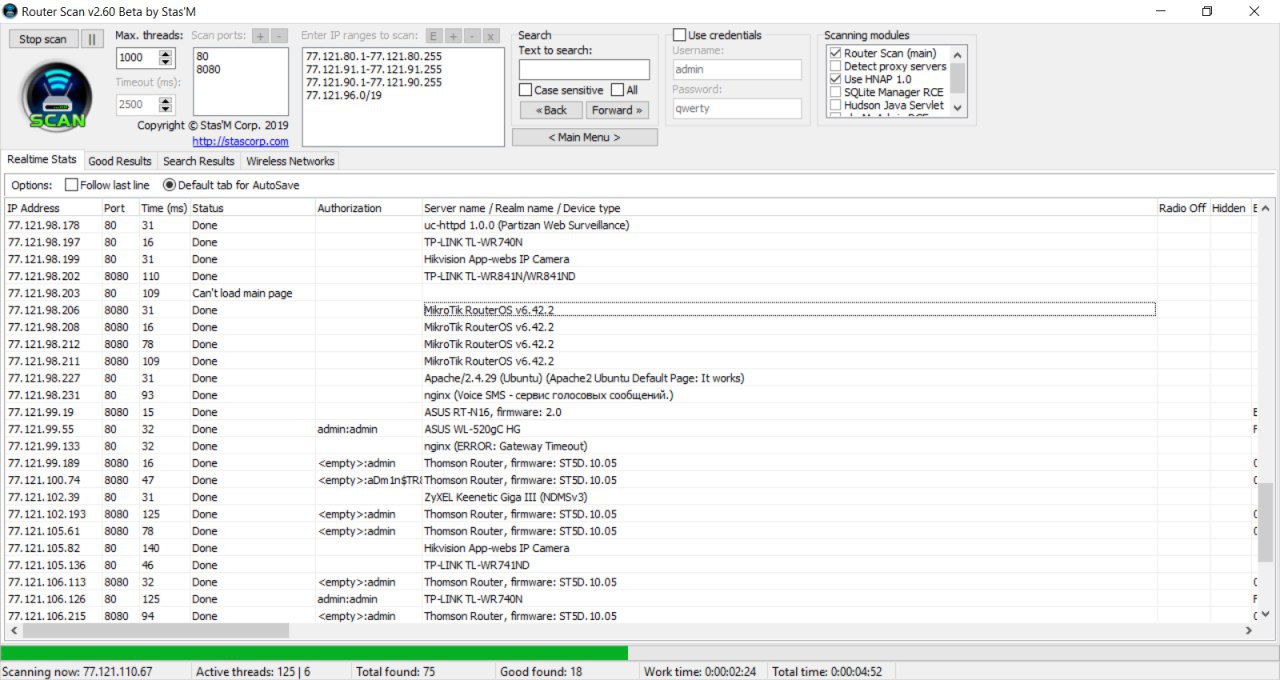
Task: Click the Router Scan title bar icon
Action: pos(10,11)
